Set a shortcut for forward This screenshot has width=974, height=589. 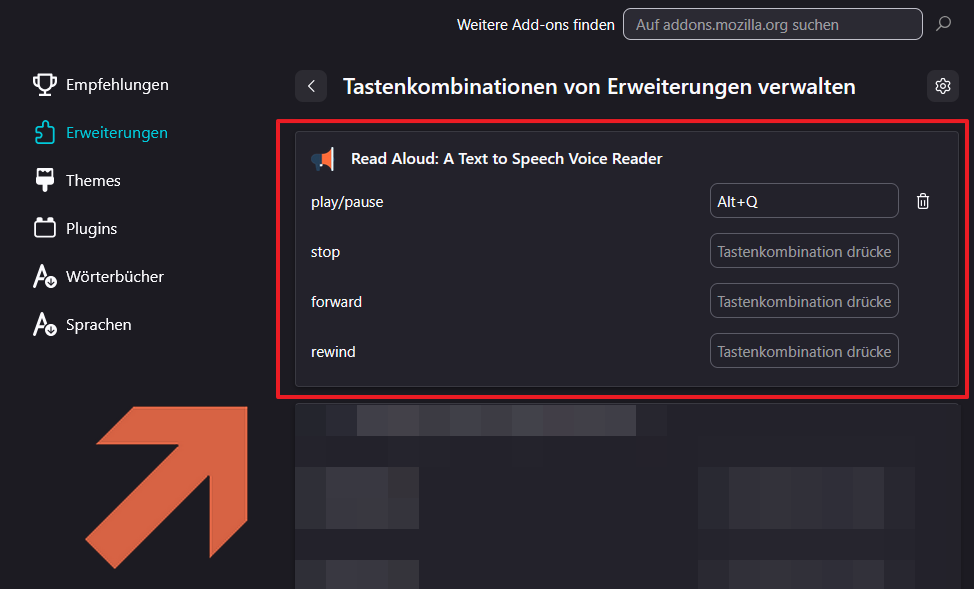[804, 301]
